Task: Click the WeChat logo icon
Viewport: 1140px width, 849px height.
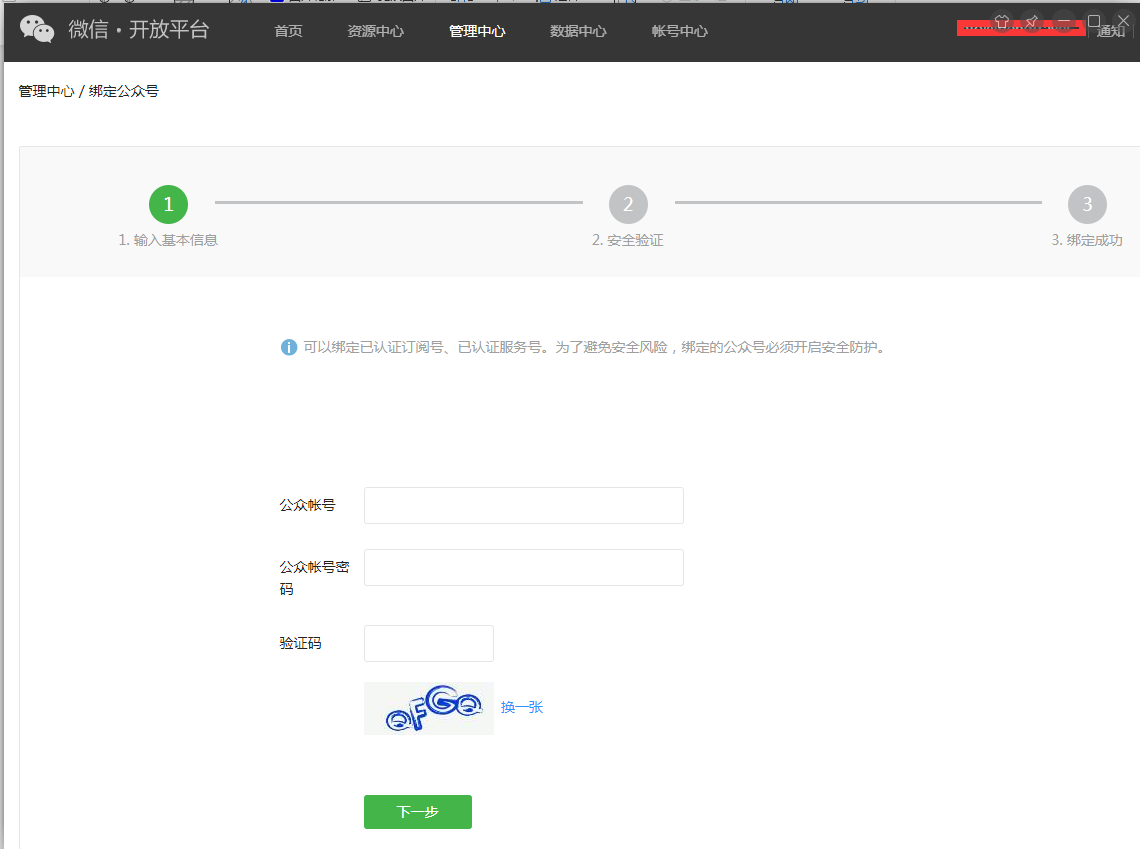Action: coord(38,30)
